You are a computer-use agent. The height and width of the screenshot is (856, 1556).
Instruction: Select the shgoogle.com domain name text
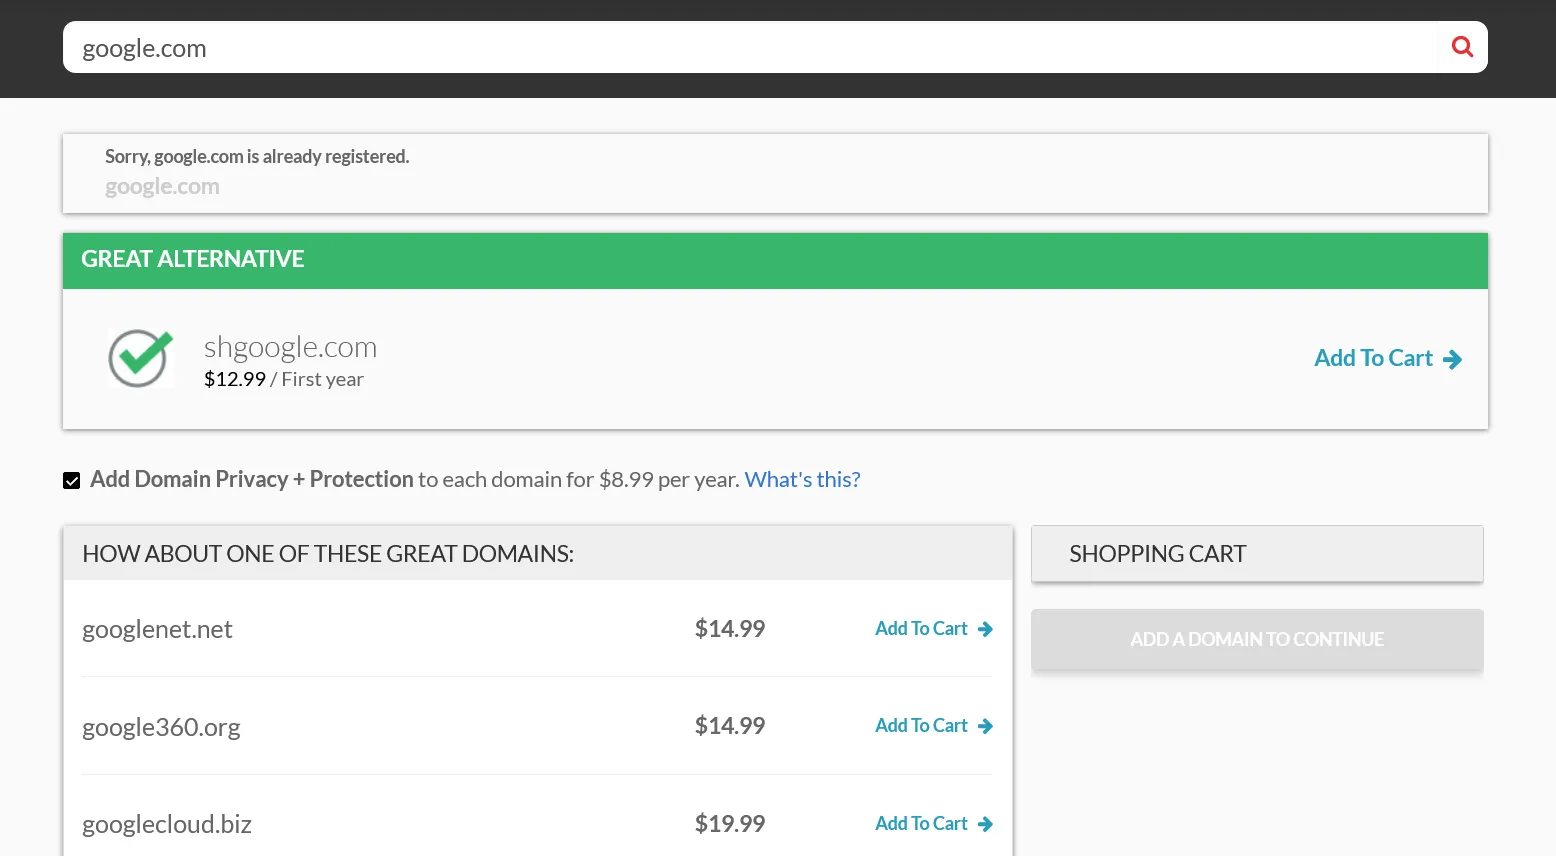290,348
